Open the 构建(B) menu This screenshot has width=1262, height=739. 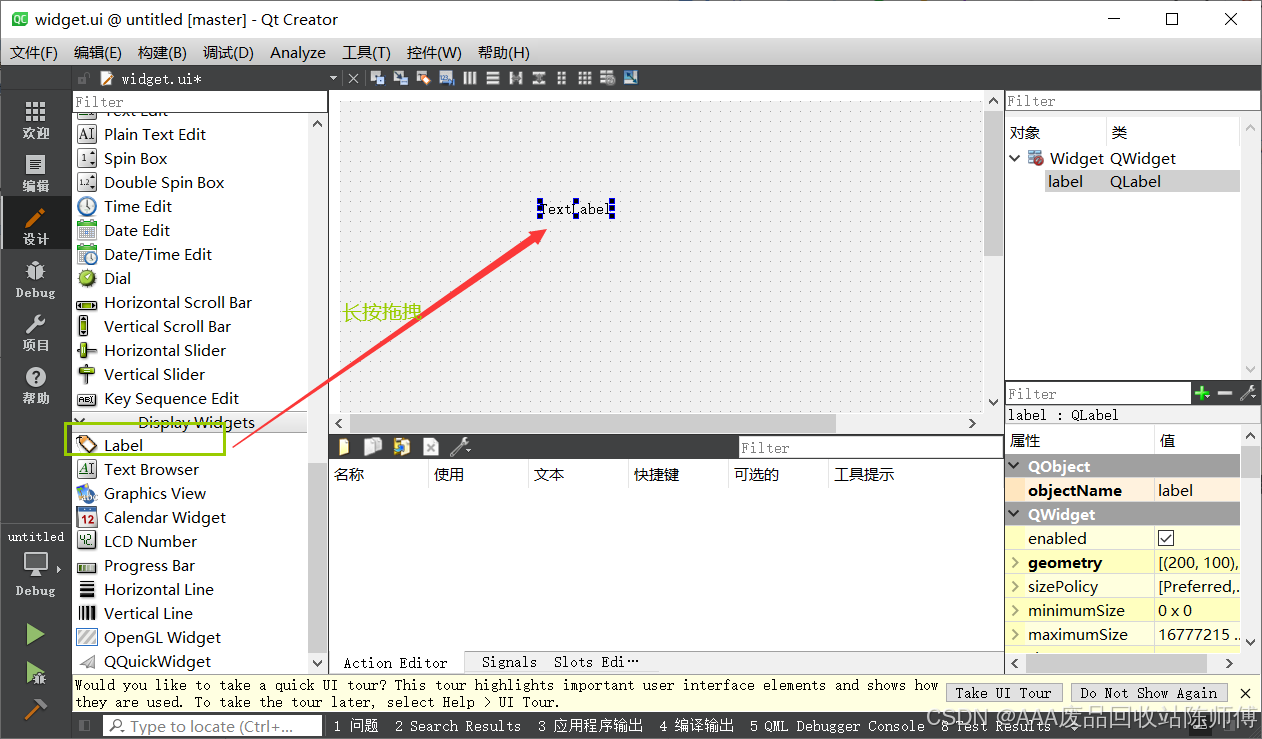(162, 52)
